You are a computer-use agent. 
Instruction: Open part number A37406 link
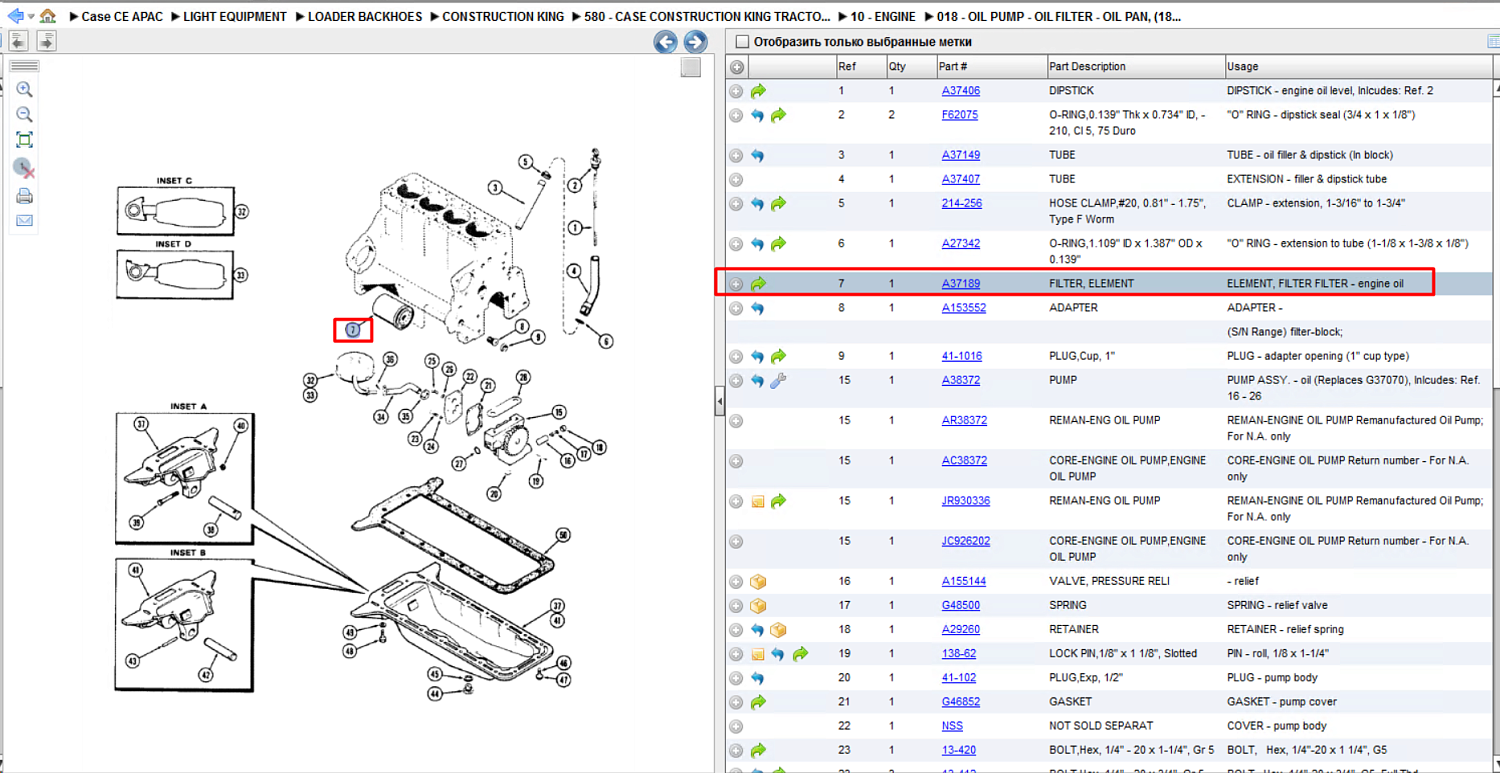point(961,91)
